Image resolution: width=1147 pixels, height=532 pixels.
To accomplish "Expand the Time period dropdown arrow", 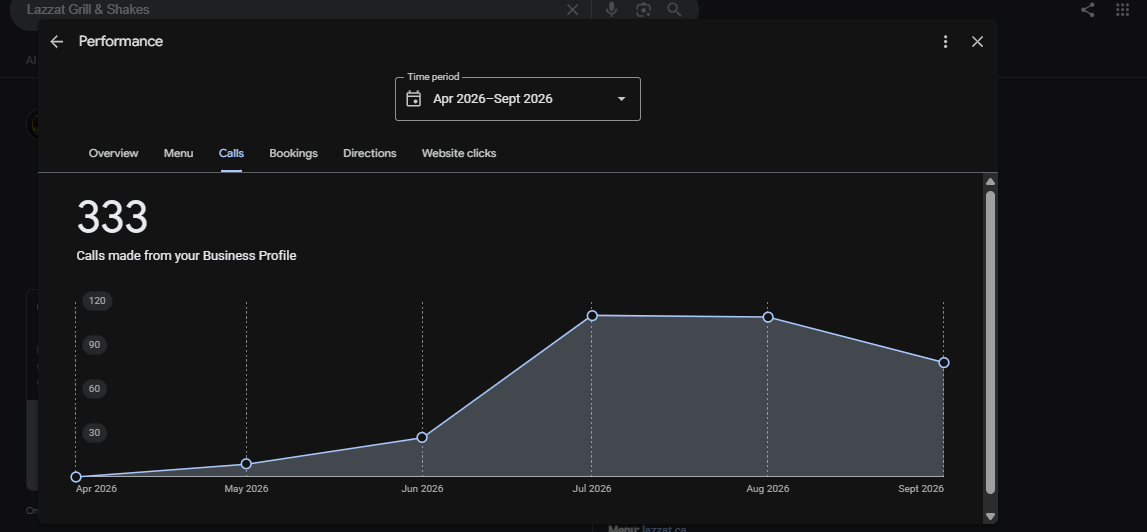I will (621, 99).
